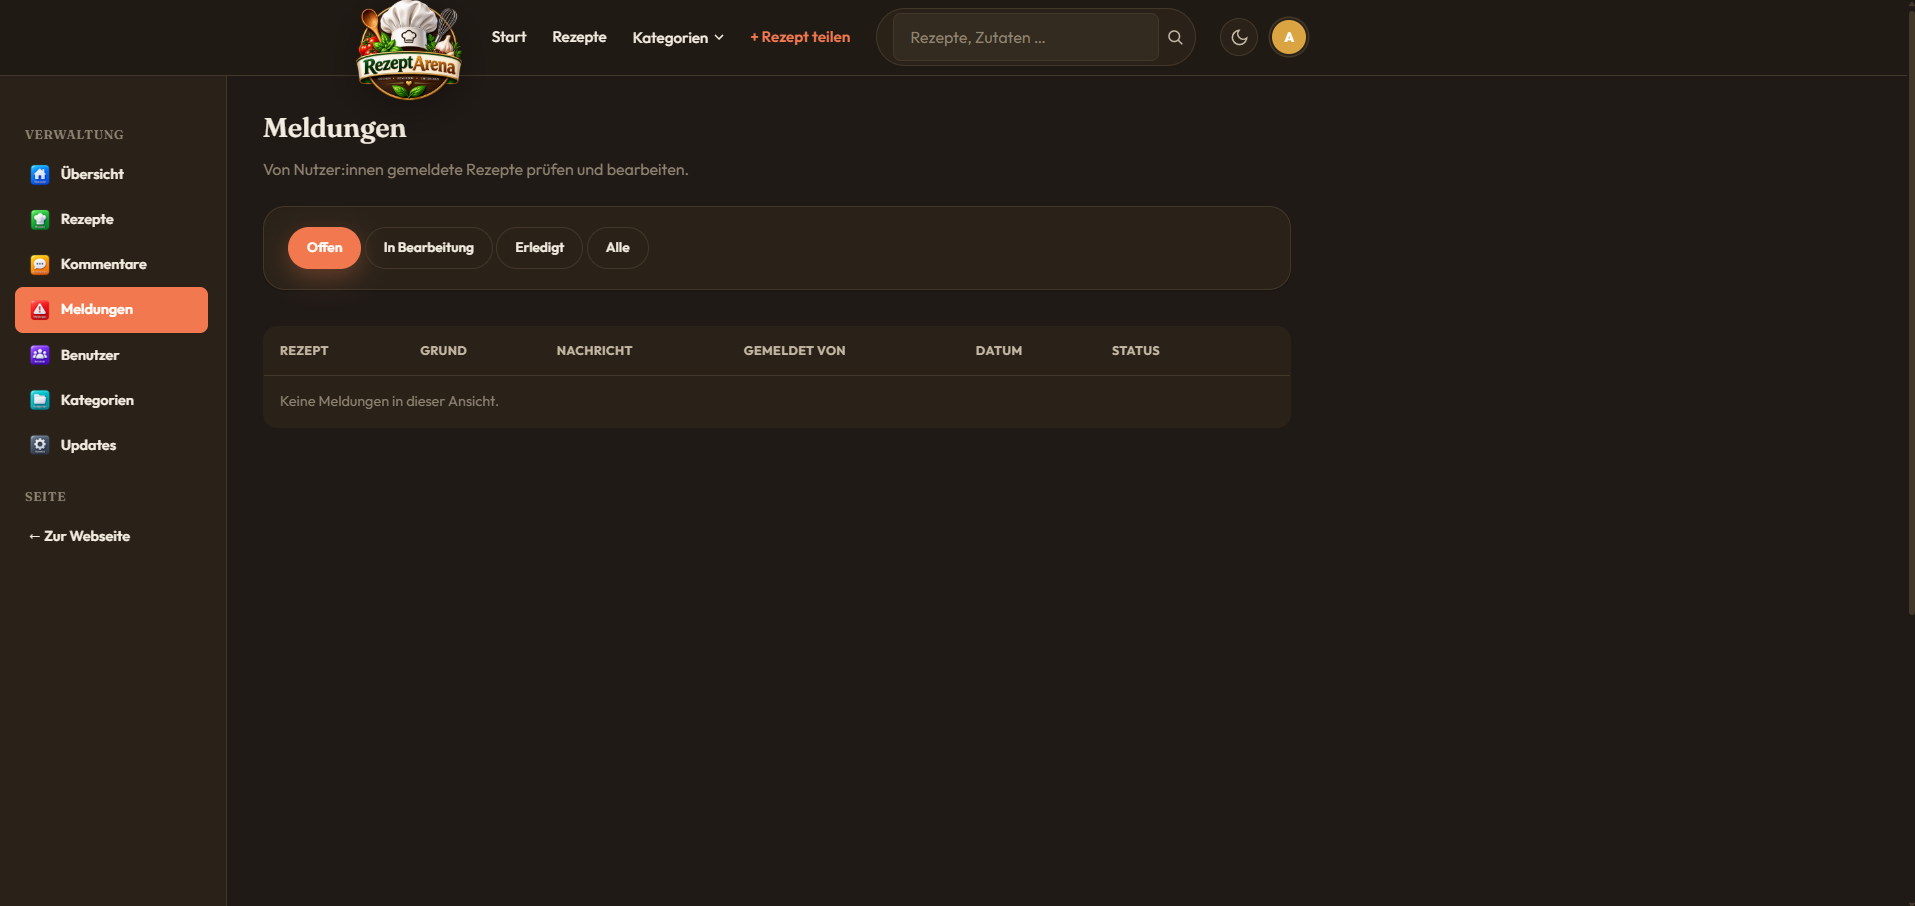1915x906 pixels.
Task: Show Erledigt reports
Action: (540, 248)
